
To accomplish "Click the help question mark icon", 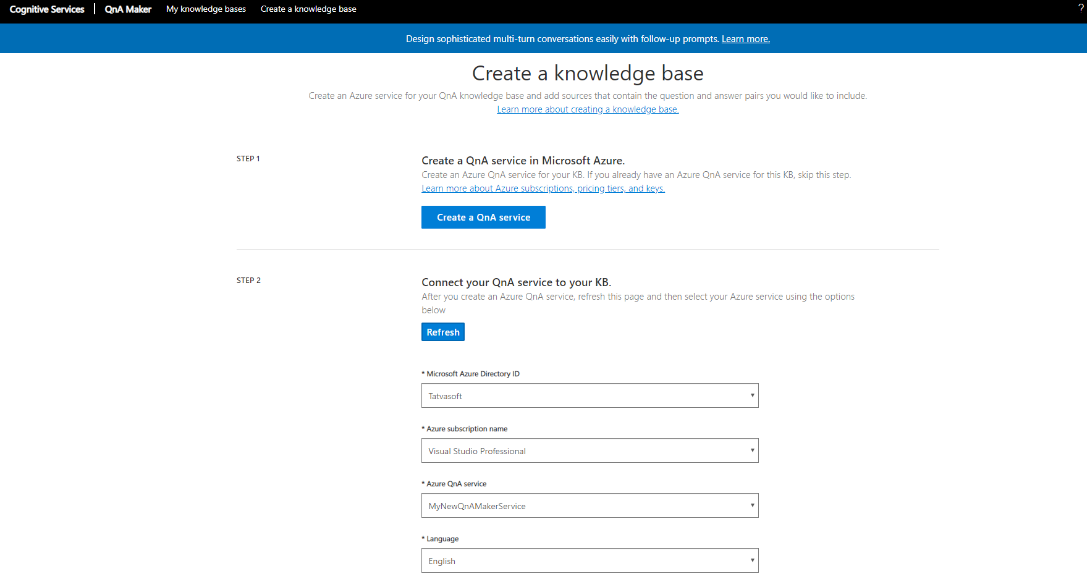I will [x=1081, y=8].
